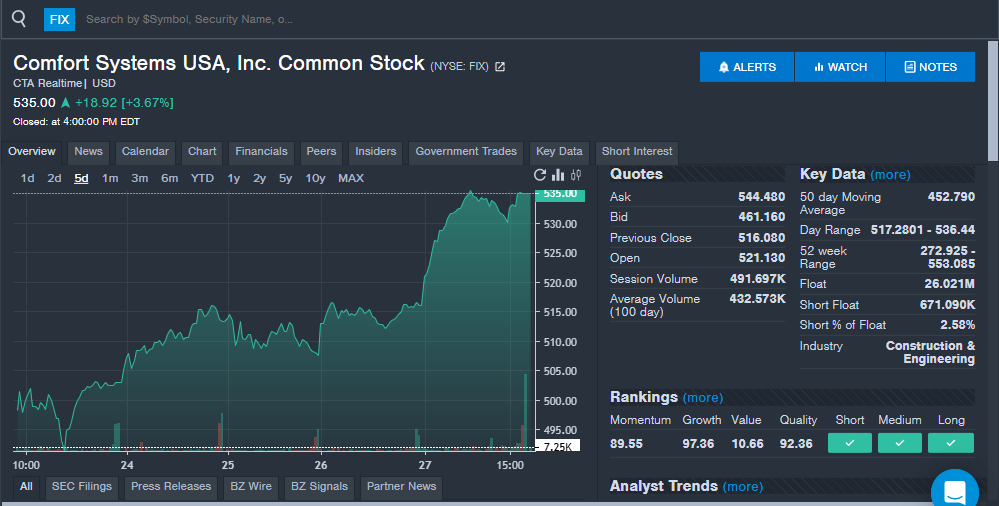999x506 pixels.
Task: Click the chart refresh icon
Action: [540, 175]
